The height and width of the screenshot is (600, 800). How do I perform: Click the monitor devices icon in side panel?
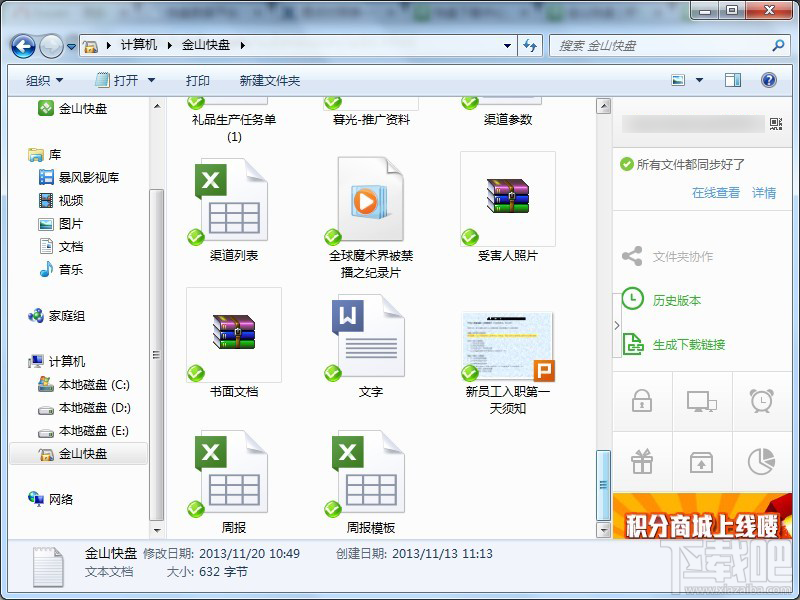702,401
